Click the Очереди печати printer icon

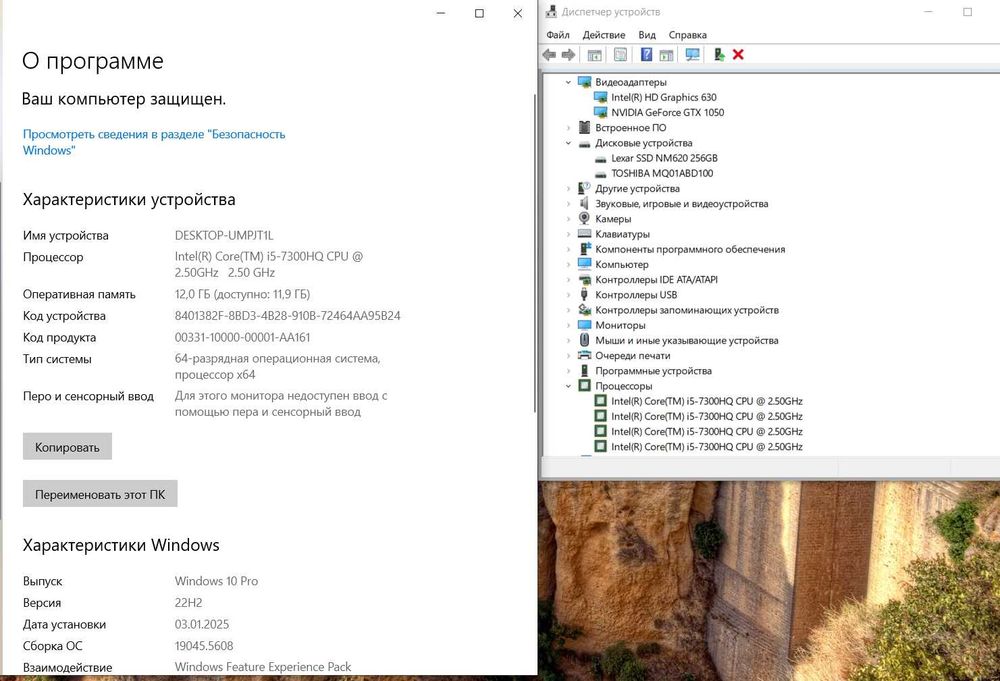coord(584,355)
